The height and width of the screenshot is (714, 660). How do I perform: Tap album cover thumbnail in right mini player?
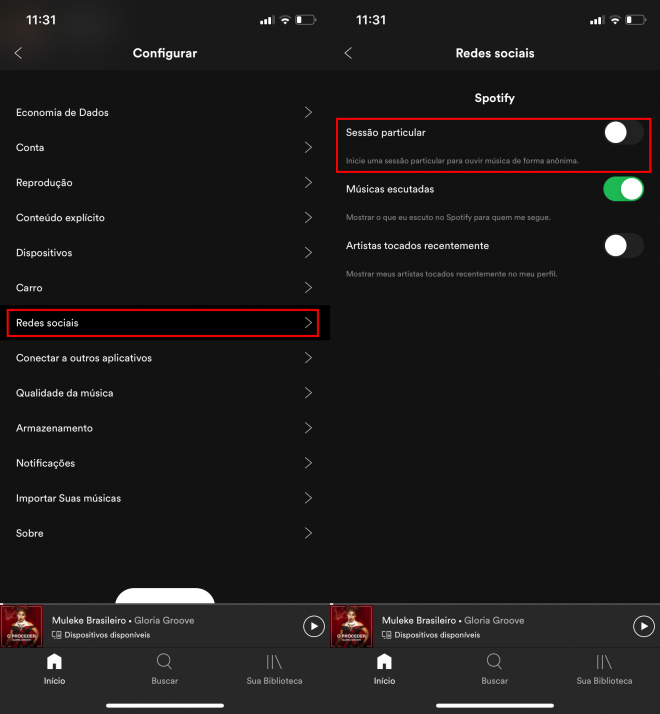click(351, 626)
